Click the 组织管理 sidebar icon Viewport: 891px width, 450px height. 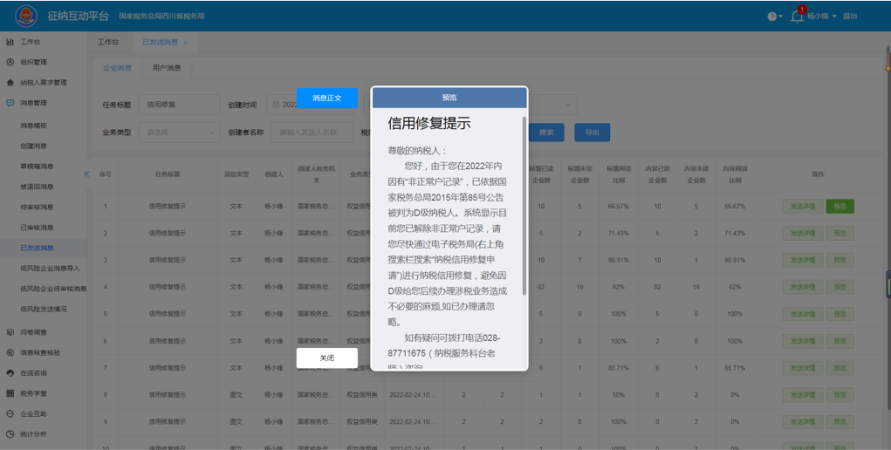coord(10,62)
